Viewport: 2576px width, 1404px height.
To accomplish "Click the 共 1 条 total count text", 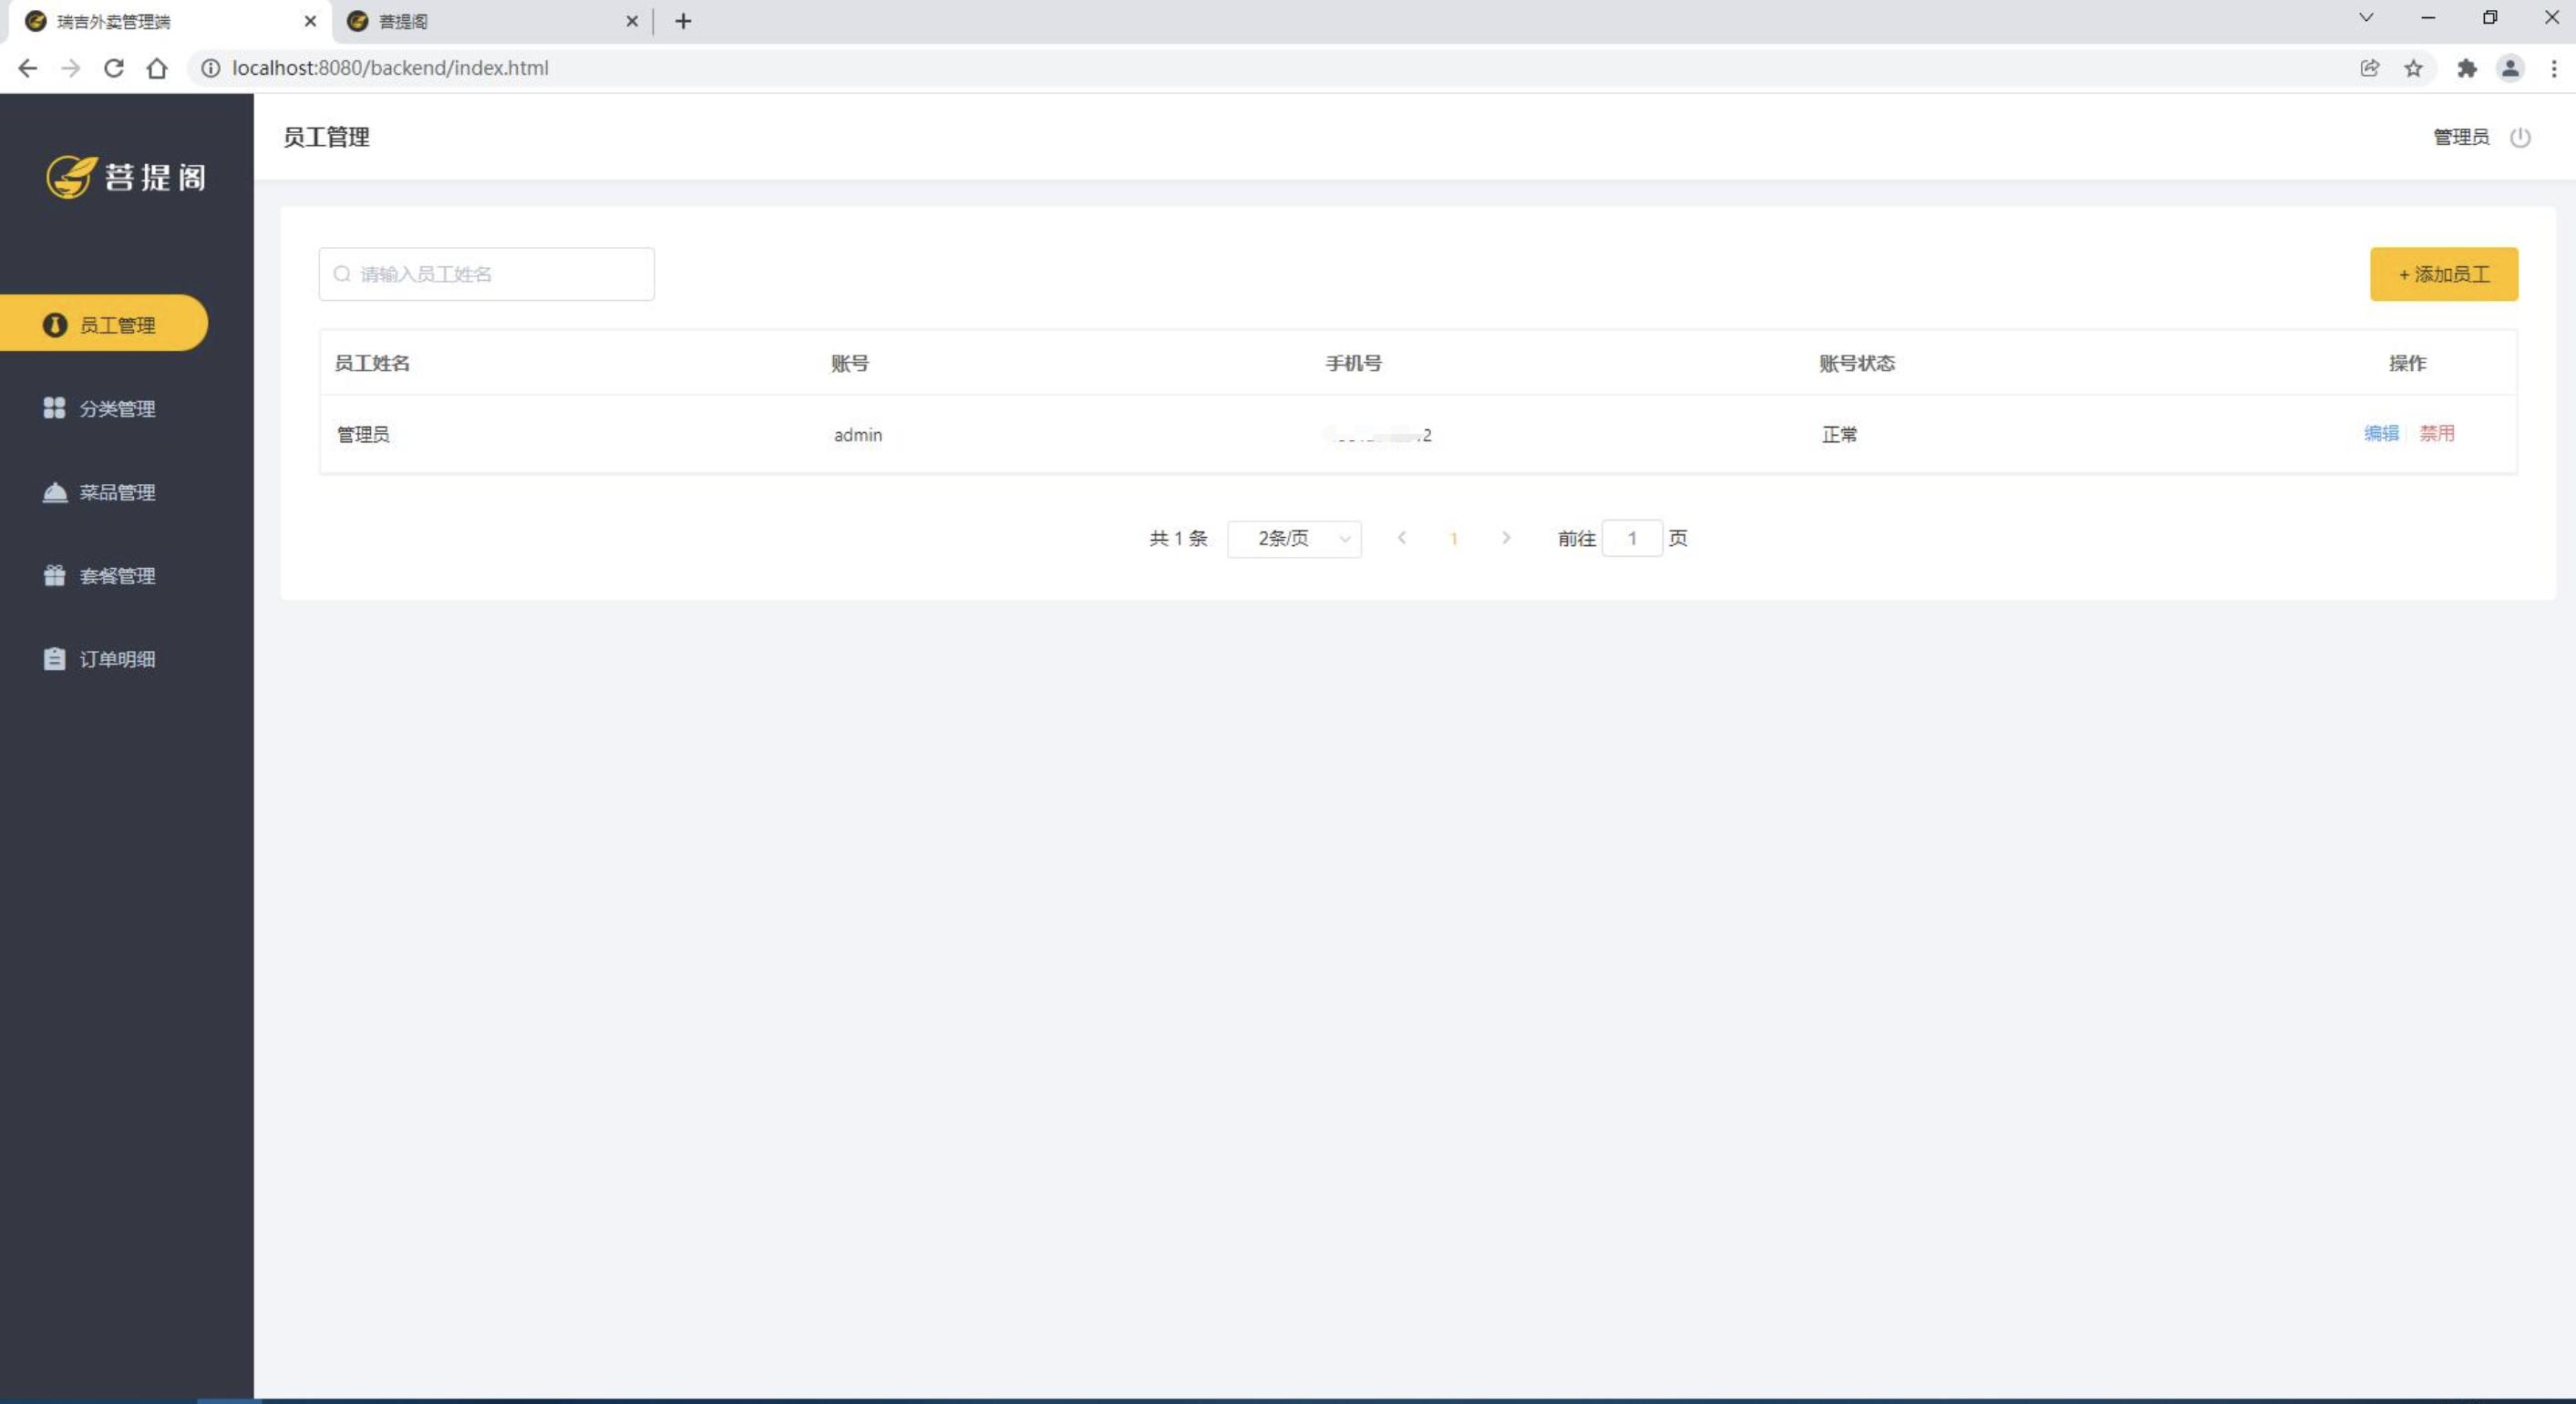I will [x=1178, y=539].
